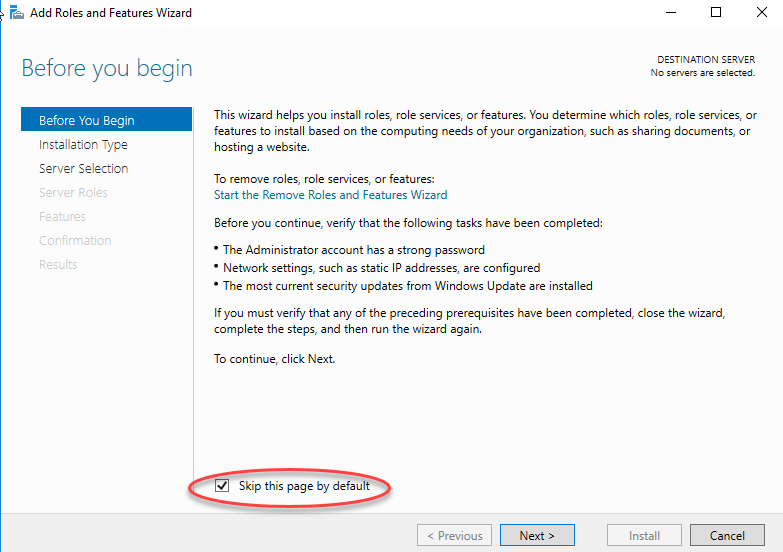The height and width of the screenshot is (552, 783).
Task: Select the Before You Begin step
Action: coord(106,120)
